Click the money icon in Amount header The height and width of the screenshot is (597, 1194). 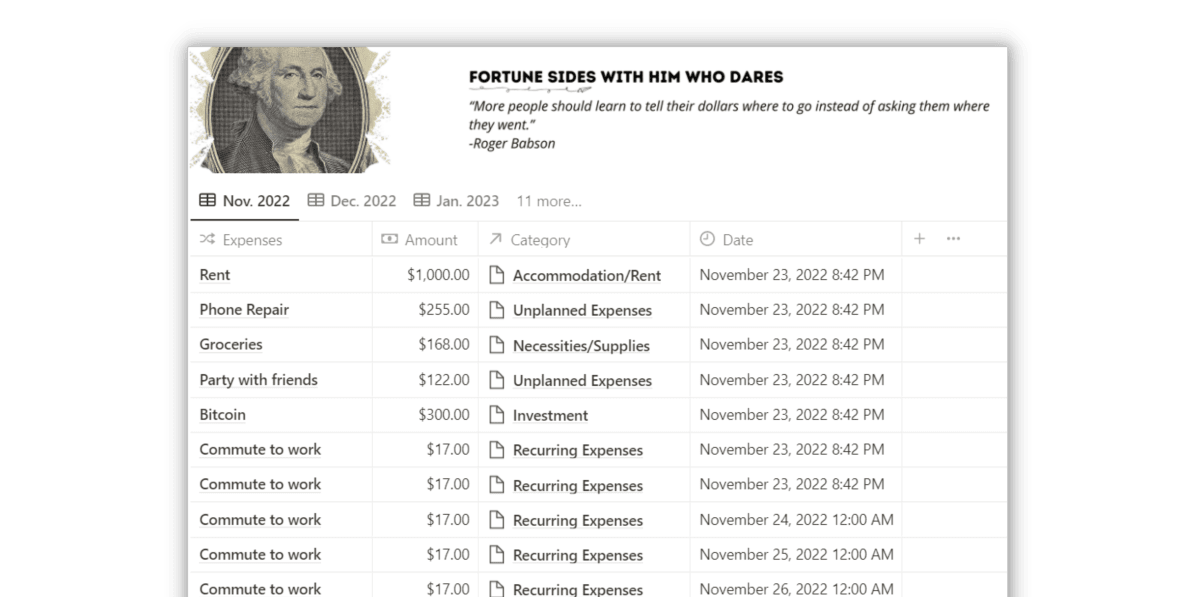pos(389,239)
